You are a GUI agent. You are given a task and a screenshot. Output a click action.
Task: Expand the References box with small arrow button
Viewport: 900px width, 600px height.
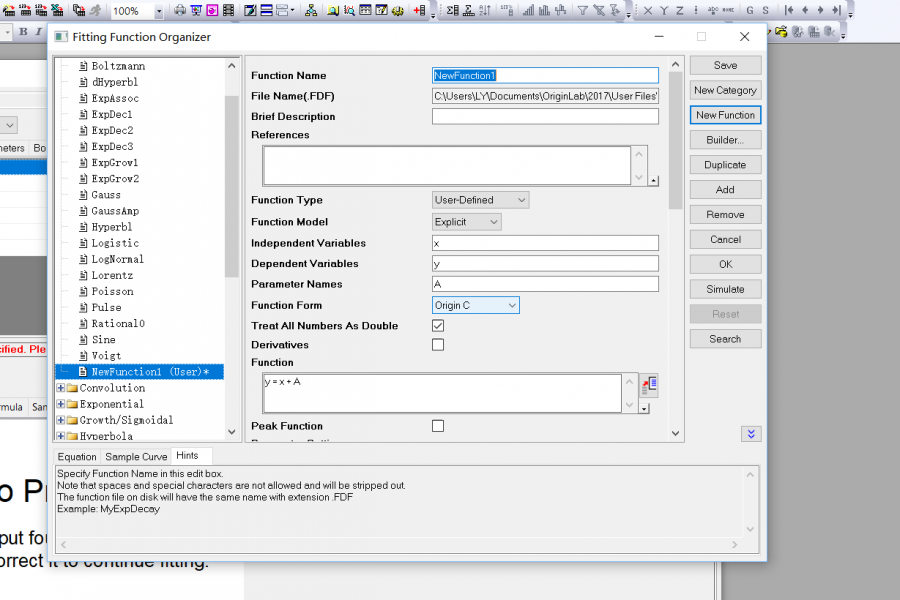[654, 181]
